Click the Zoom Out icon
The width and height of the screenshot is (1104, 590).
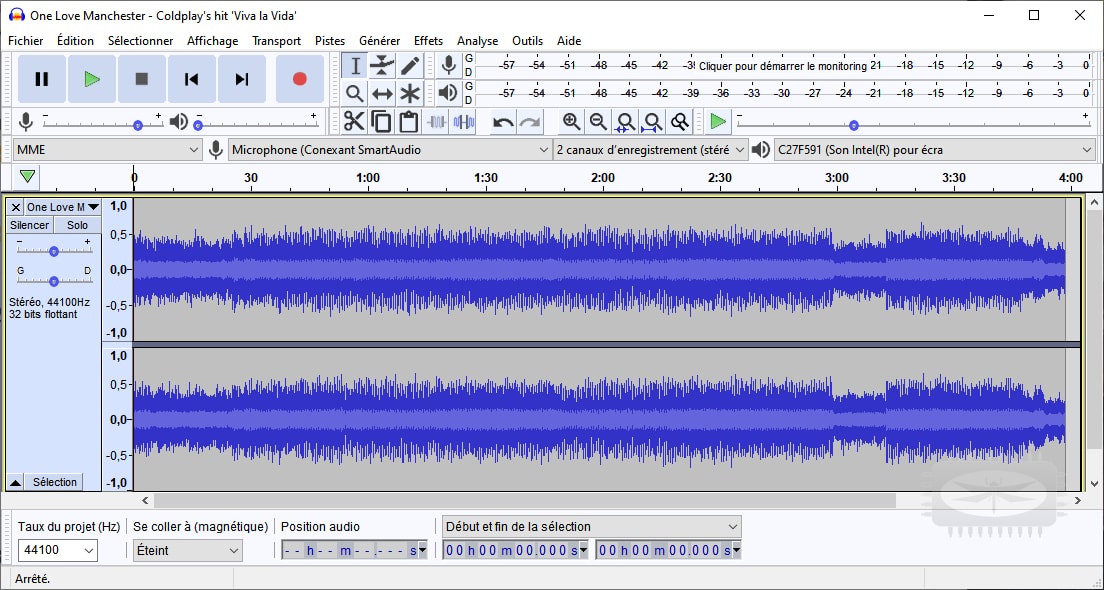(598, 122)
